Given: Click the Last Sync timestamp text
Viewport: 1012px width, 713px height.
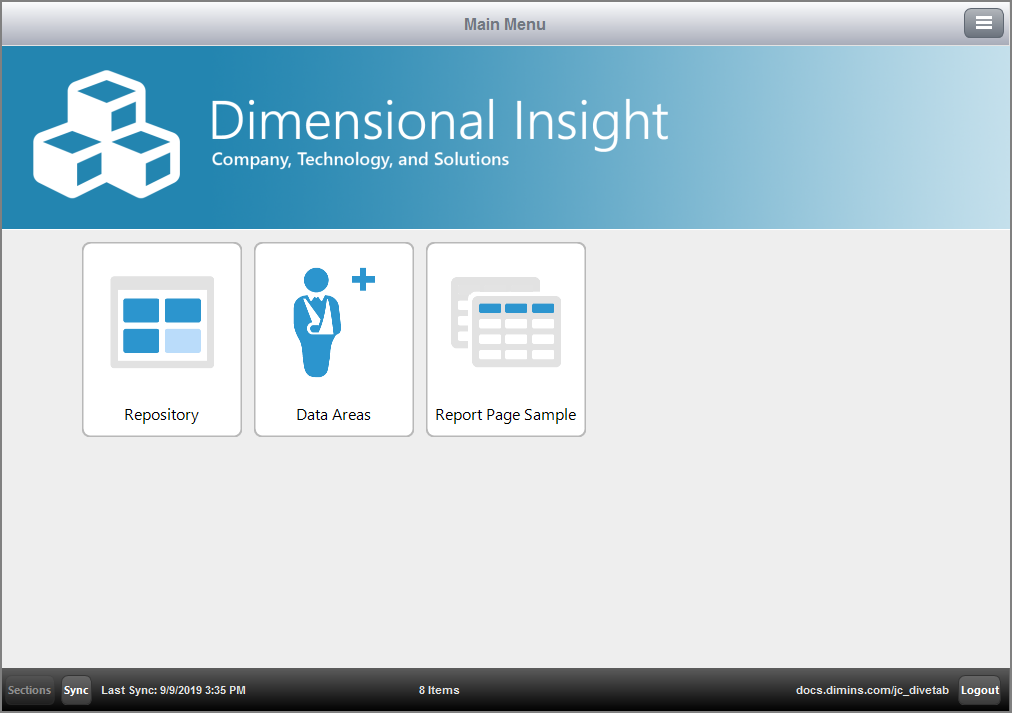Looking at the screenshot, I should coord(174,690).
